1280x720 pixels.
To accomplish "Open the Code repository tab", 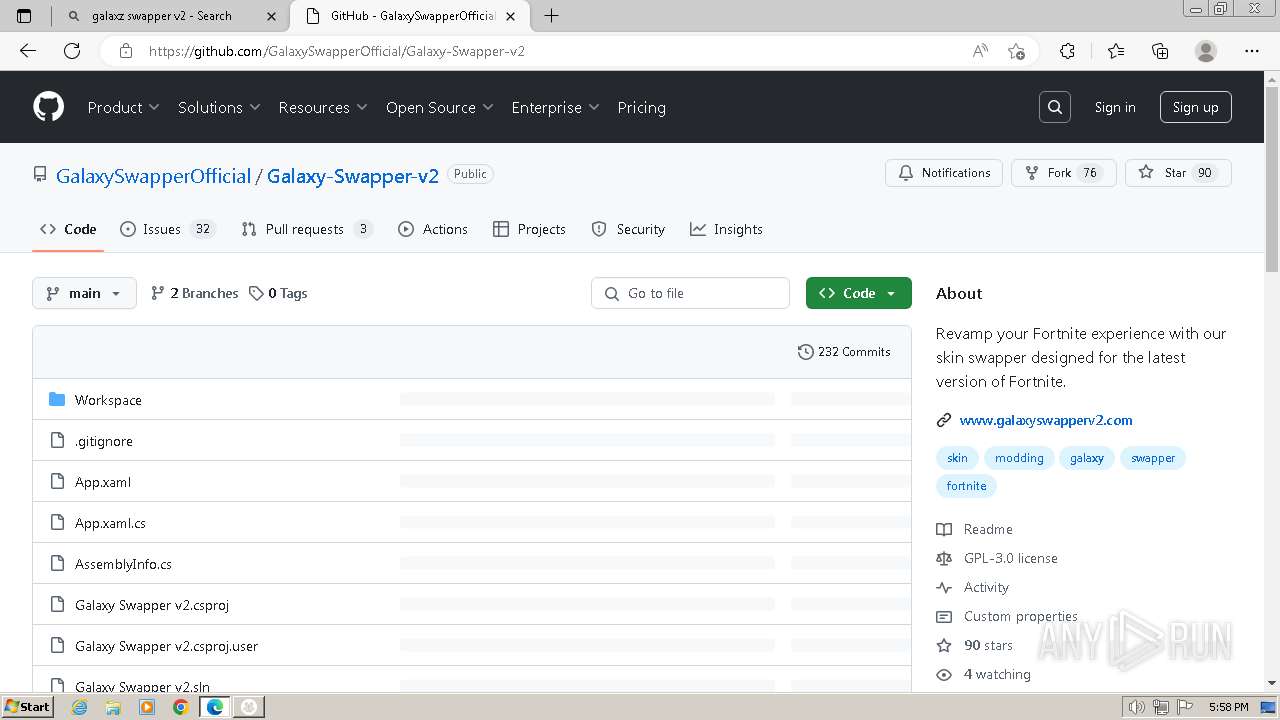I will [x=68, y=229].
